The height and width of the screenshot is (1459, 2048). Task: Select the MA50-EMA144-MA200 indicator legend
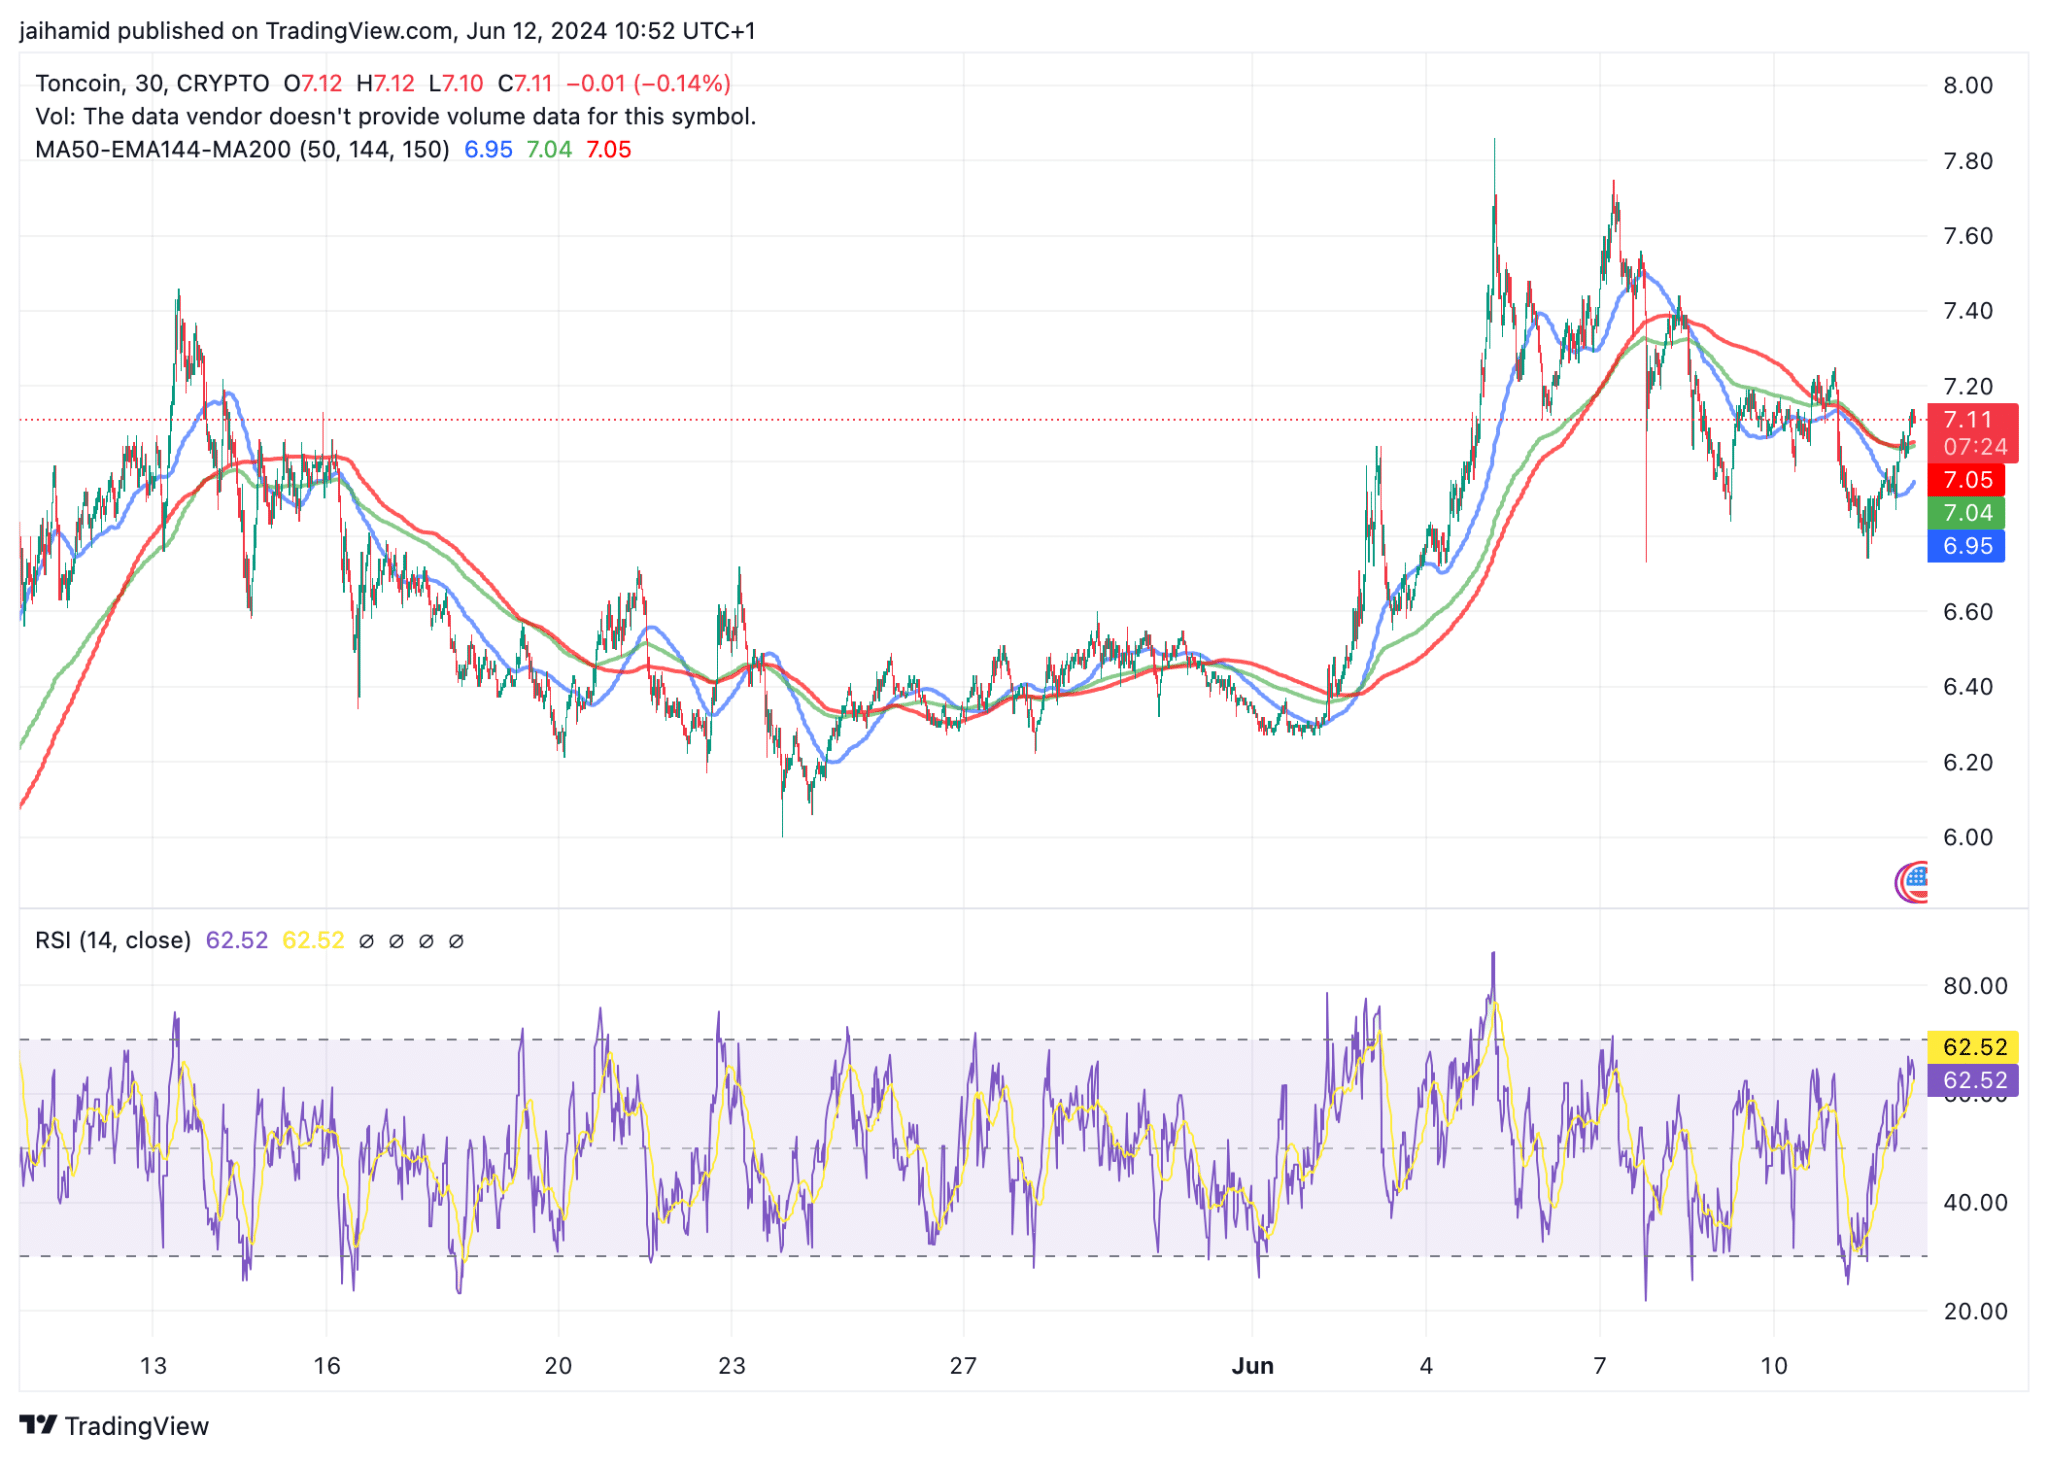pyautogui.click(x=241, y=150)
